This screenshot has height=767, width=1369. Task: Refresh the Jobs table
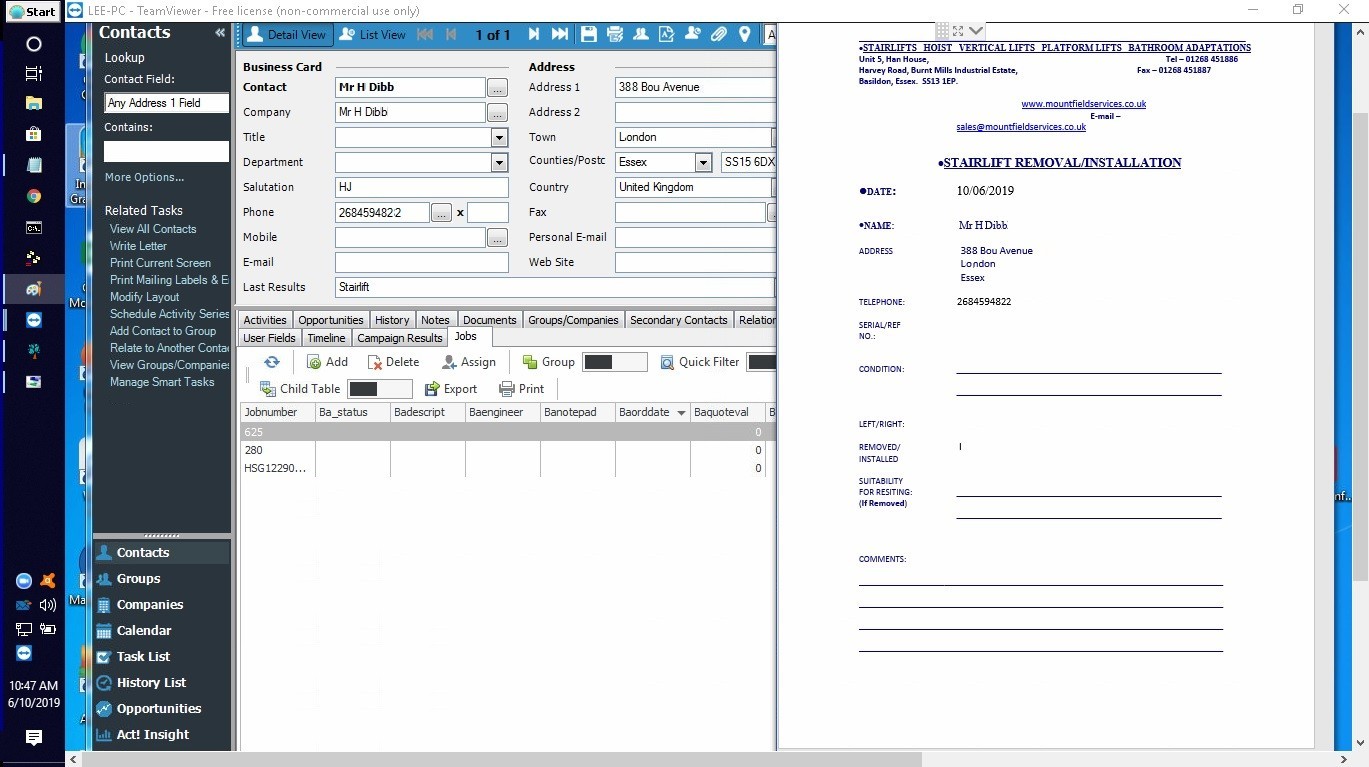tap(271, 362)
